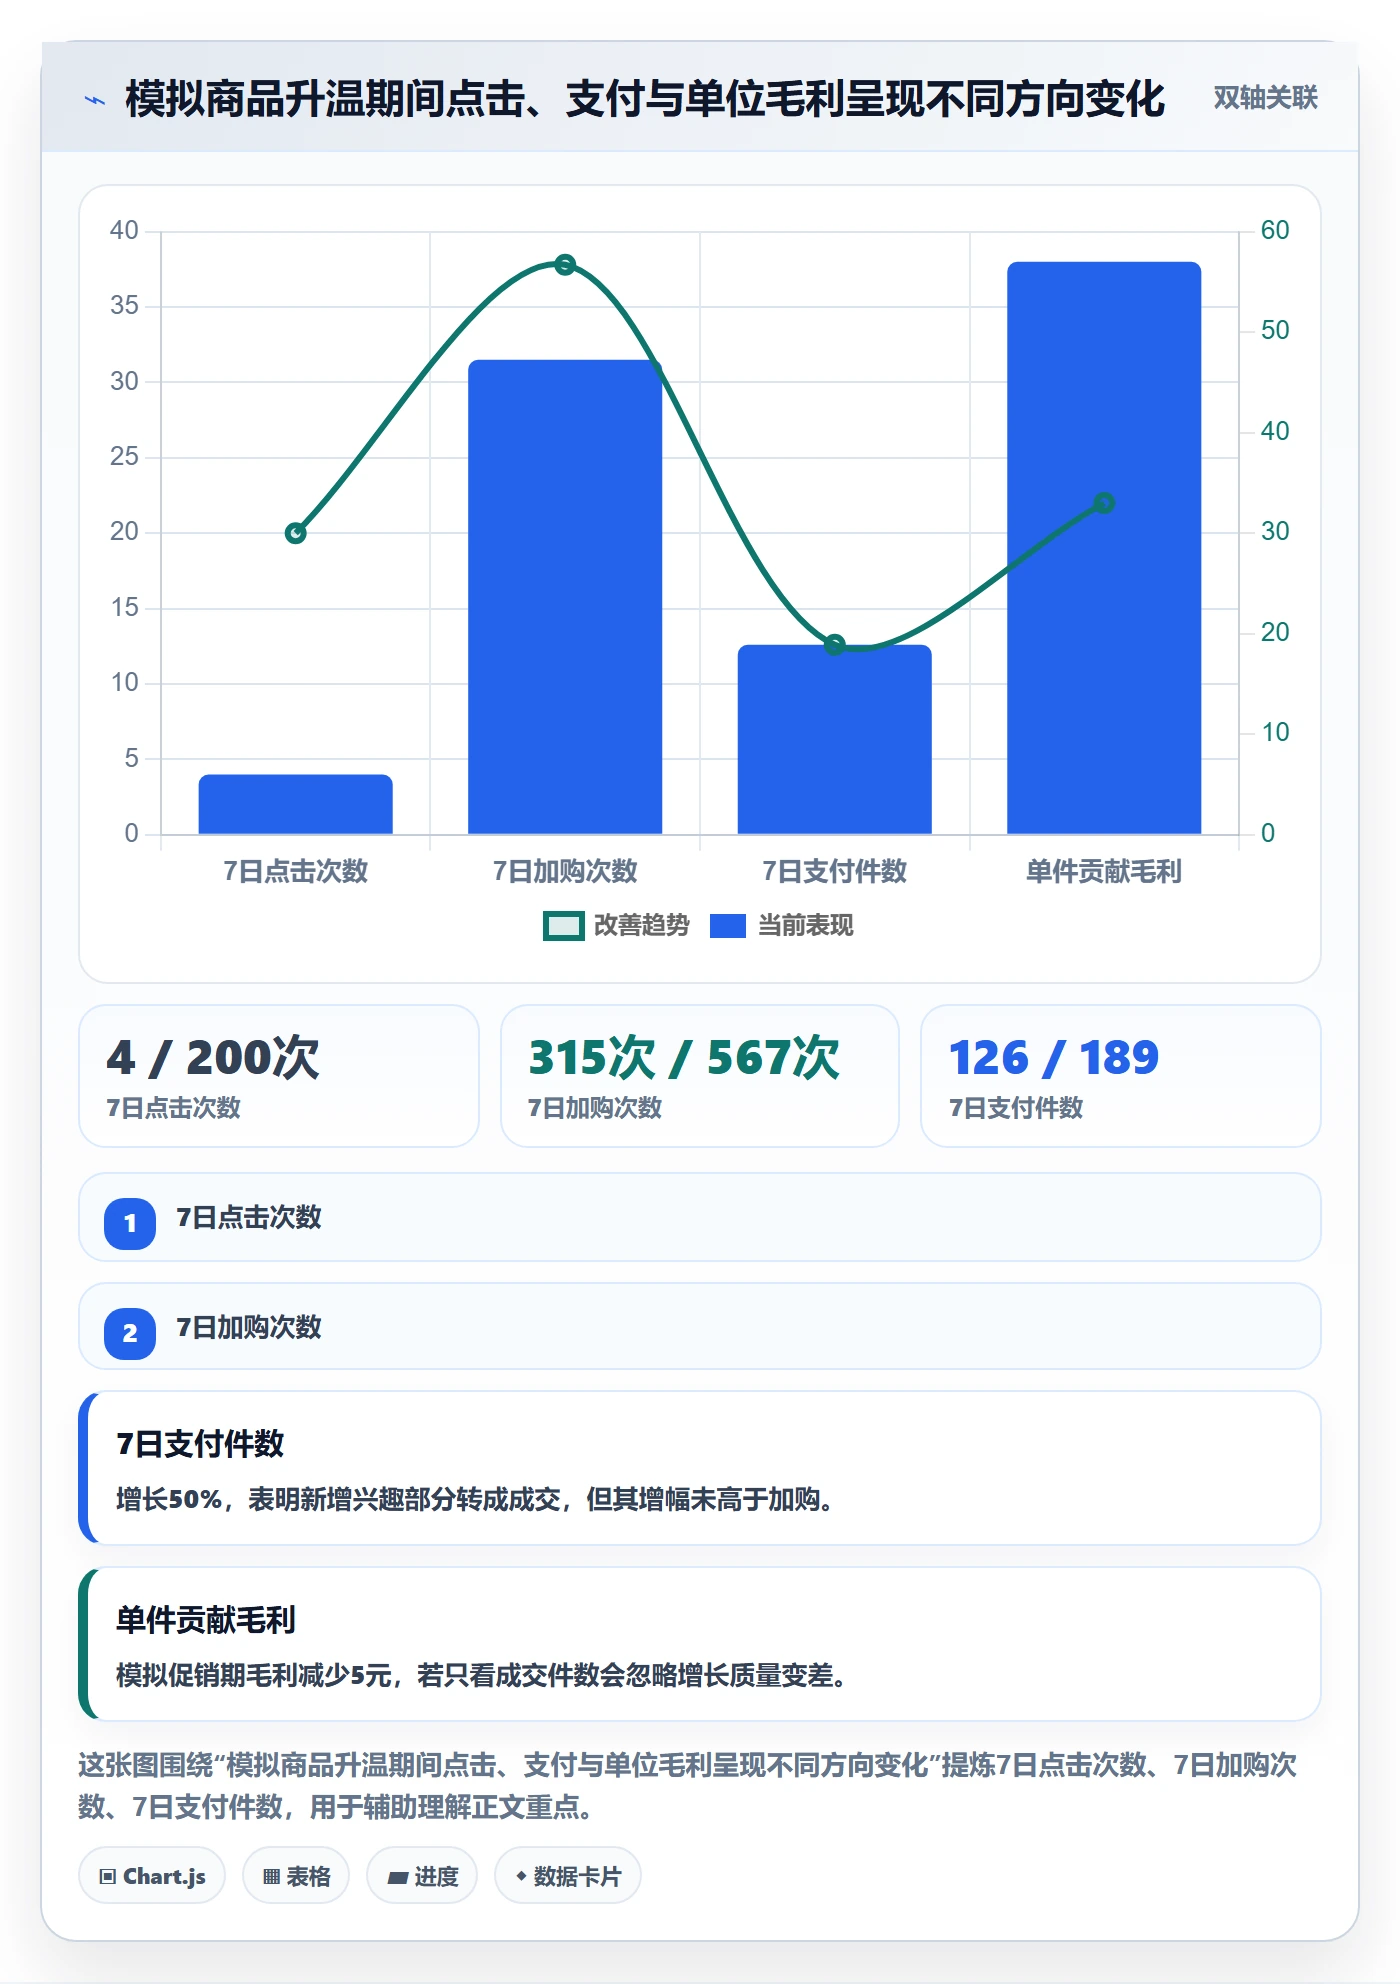
Task: Click the 单件贡献毛利 note card heading
Action: click(205, 1620)
